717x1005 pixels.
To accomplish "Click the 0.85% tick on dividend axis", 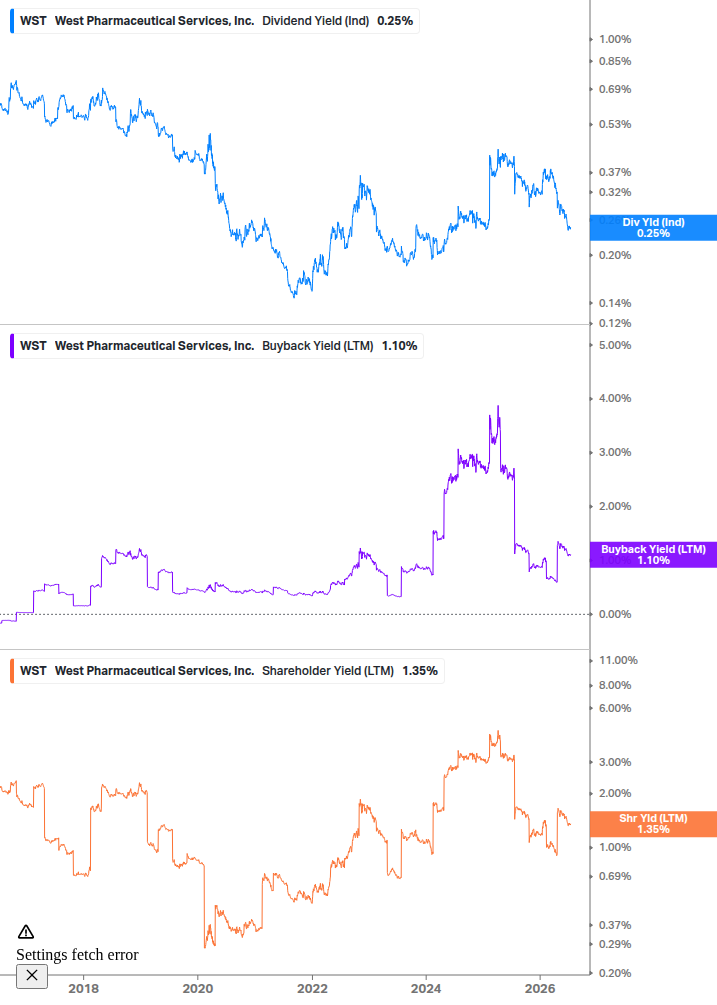I will (x=615, y=62).
